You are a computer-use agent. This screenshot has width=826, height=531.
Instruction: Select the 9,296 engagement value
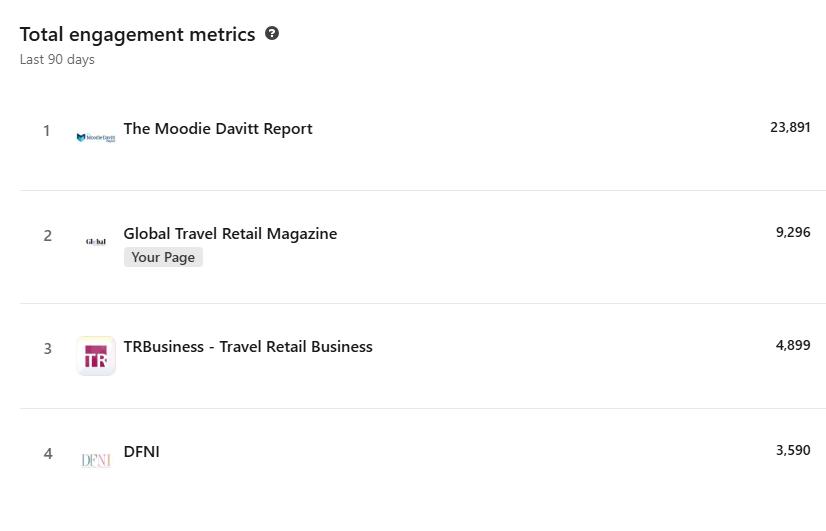point(793,232)
